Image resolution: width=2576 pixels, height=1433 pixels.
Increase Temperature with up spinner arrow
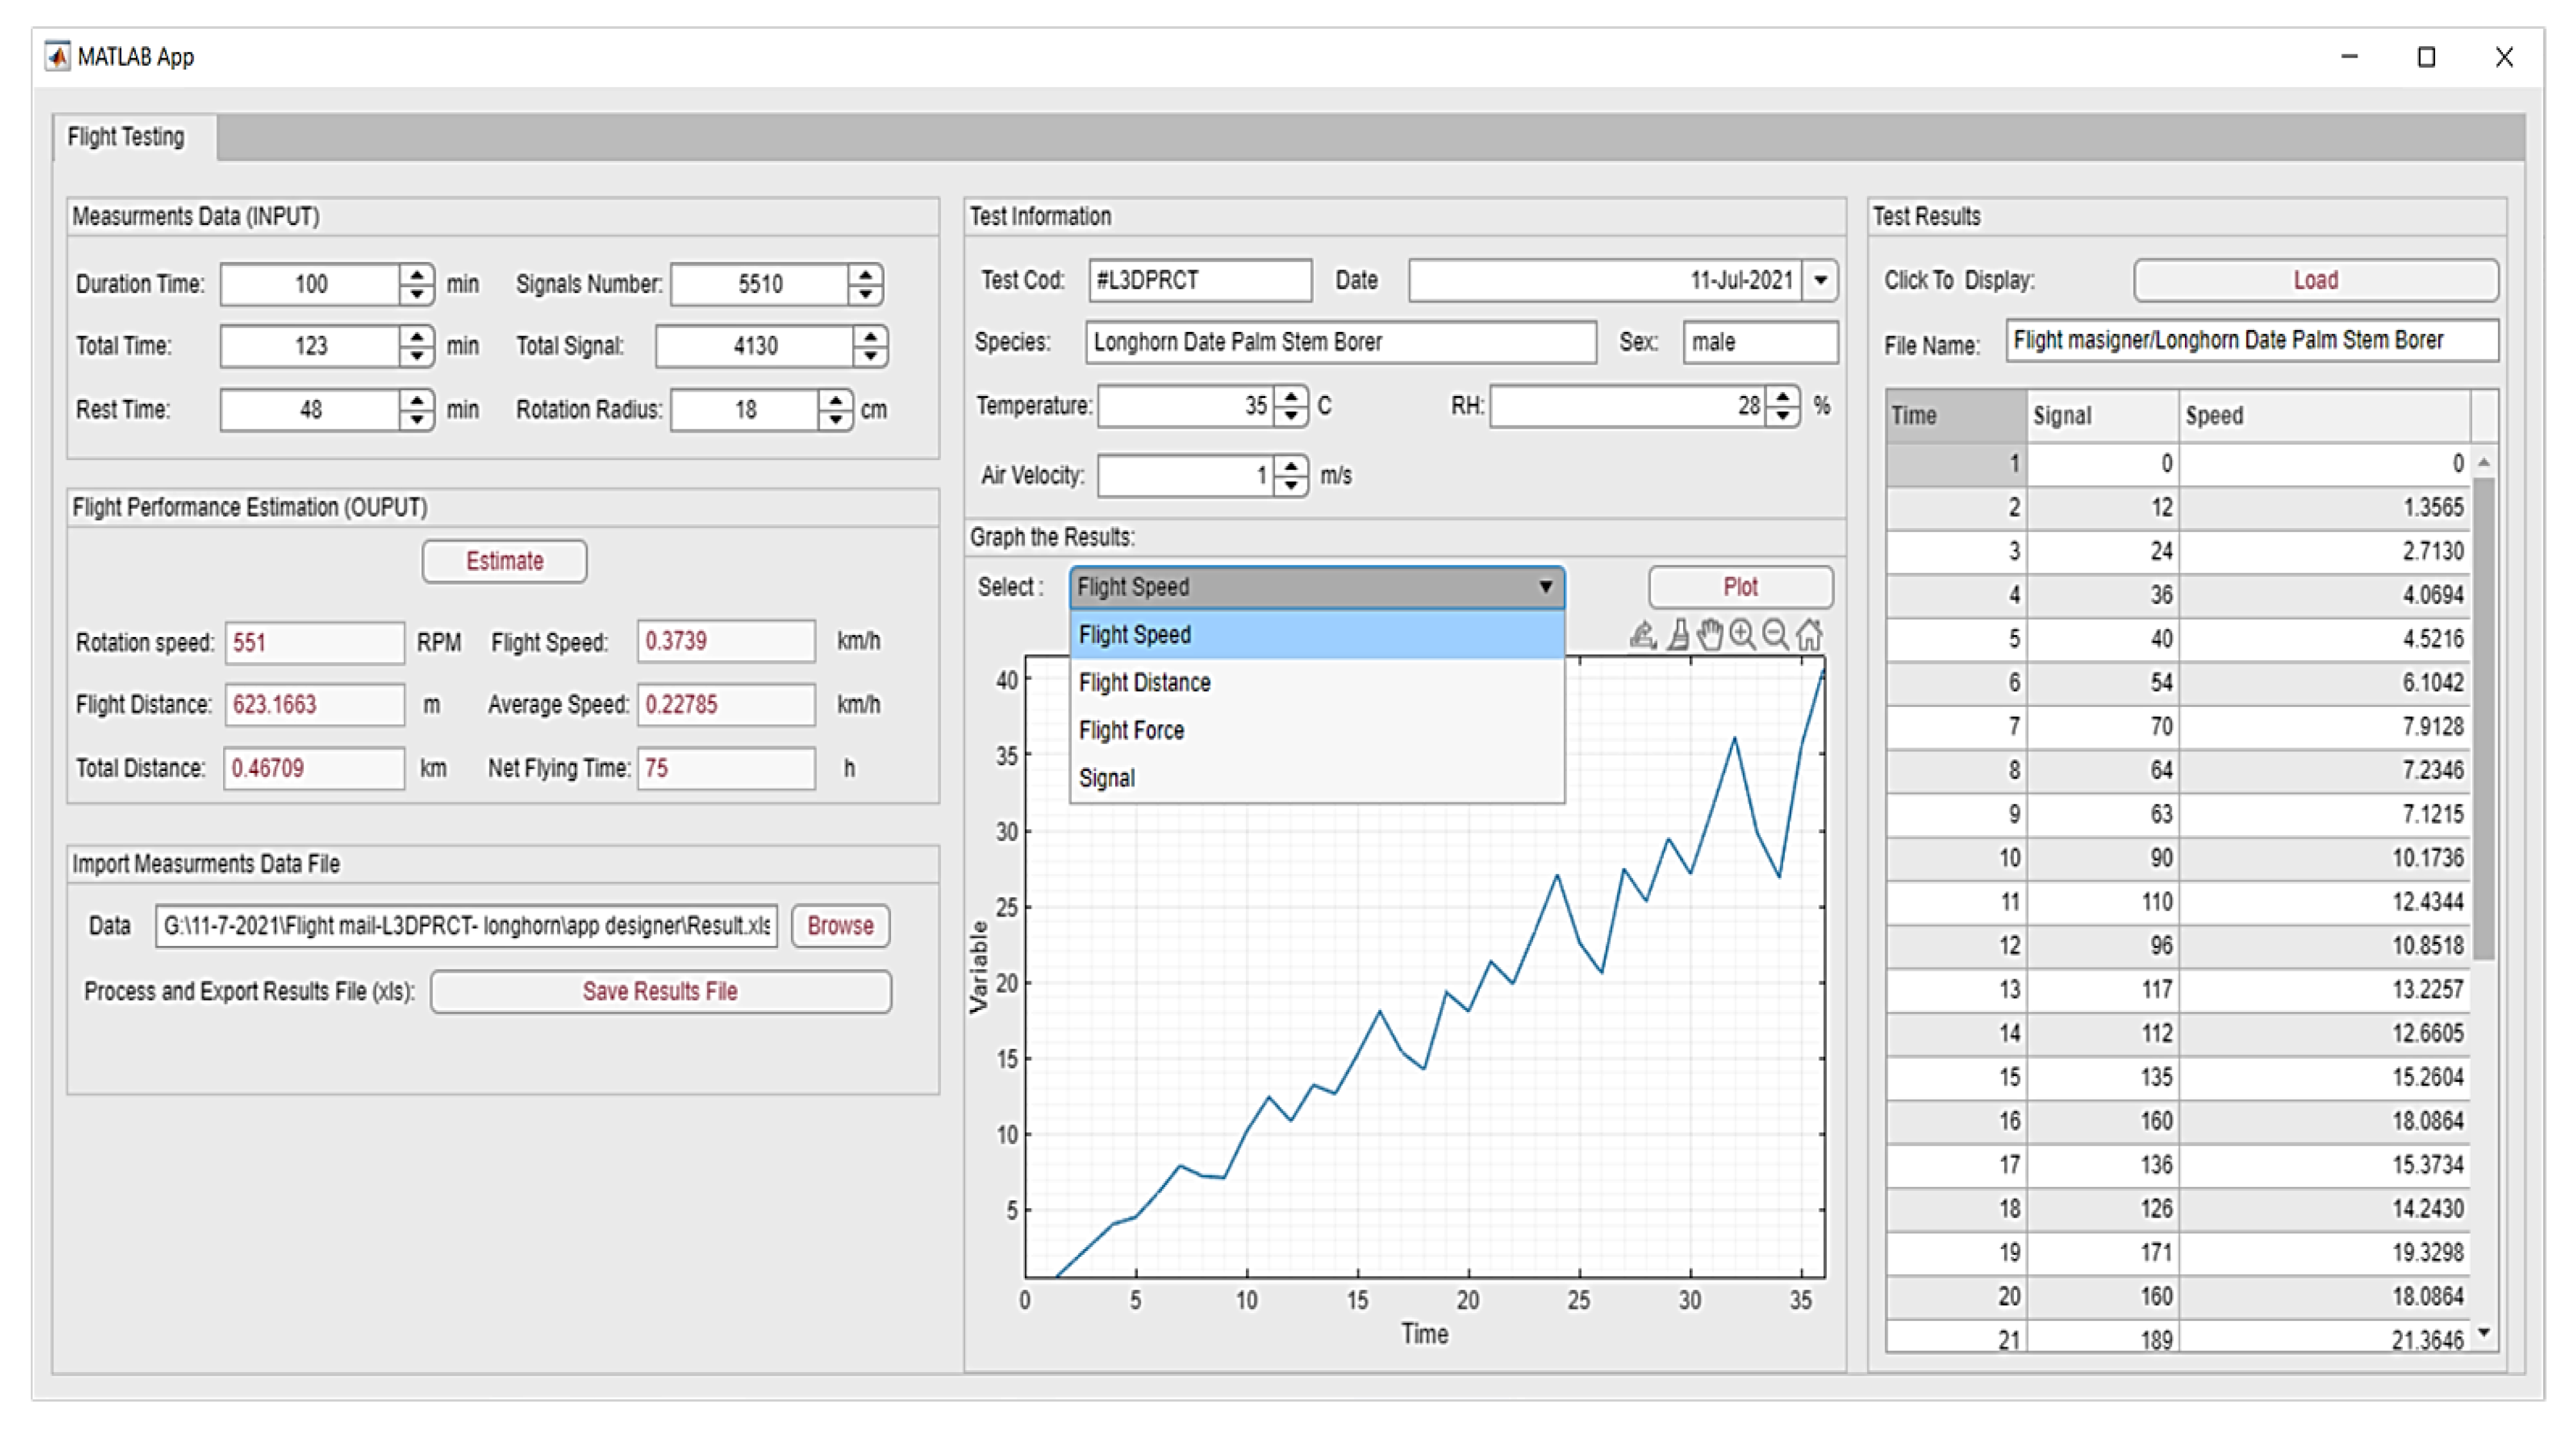(1291, 396)
